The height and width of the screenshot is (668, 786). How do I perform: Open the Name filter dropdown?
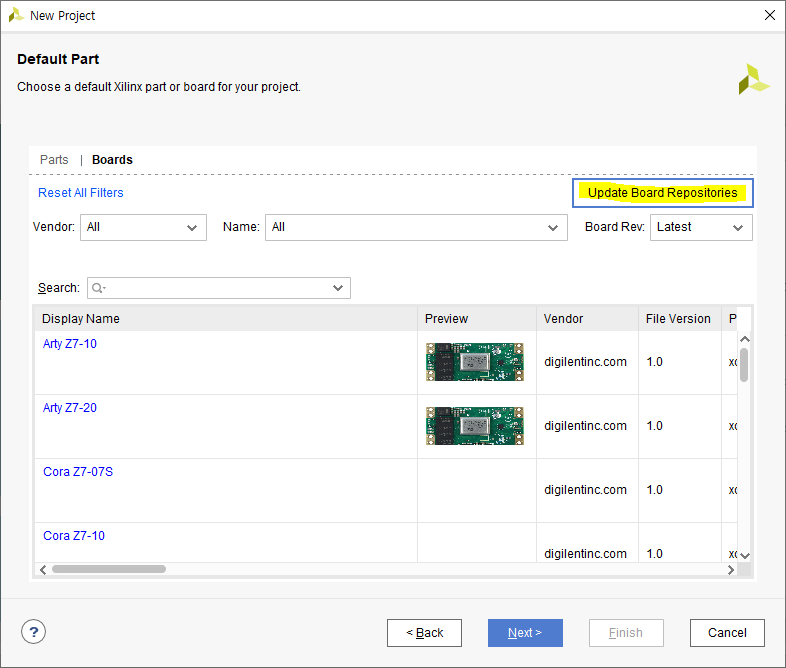click(416, 228)
